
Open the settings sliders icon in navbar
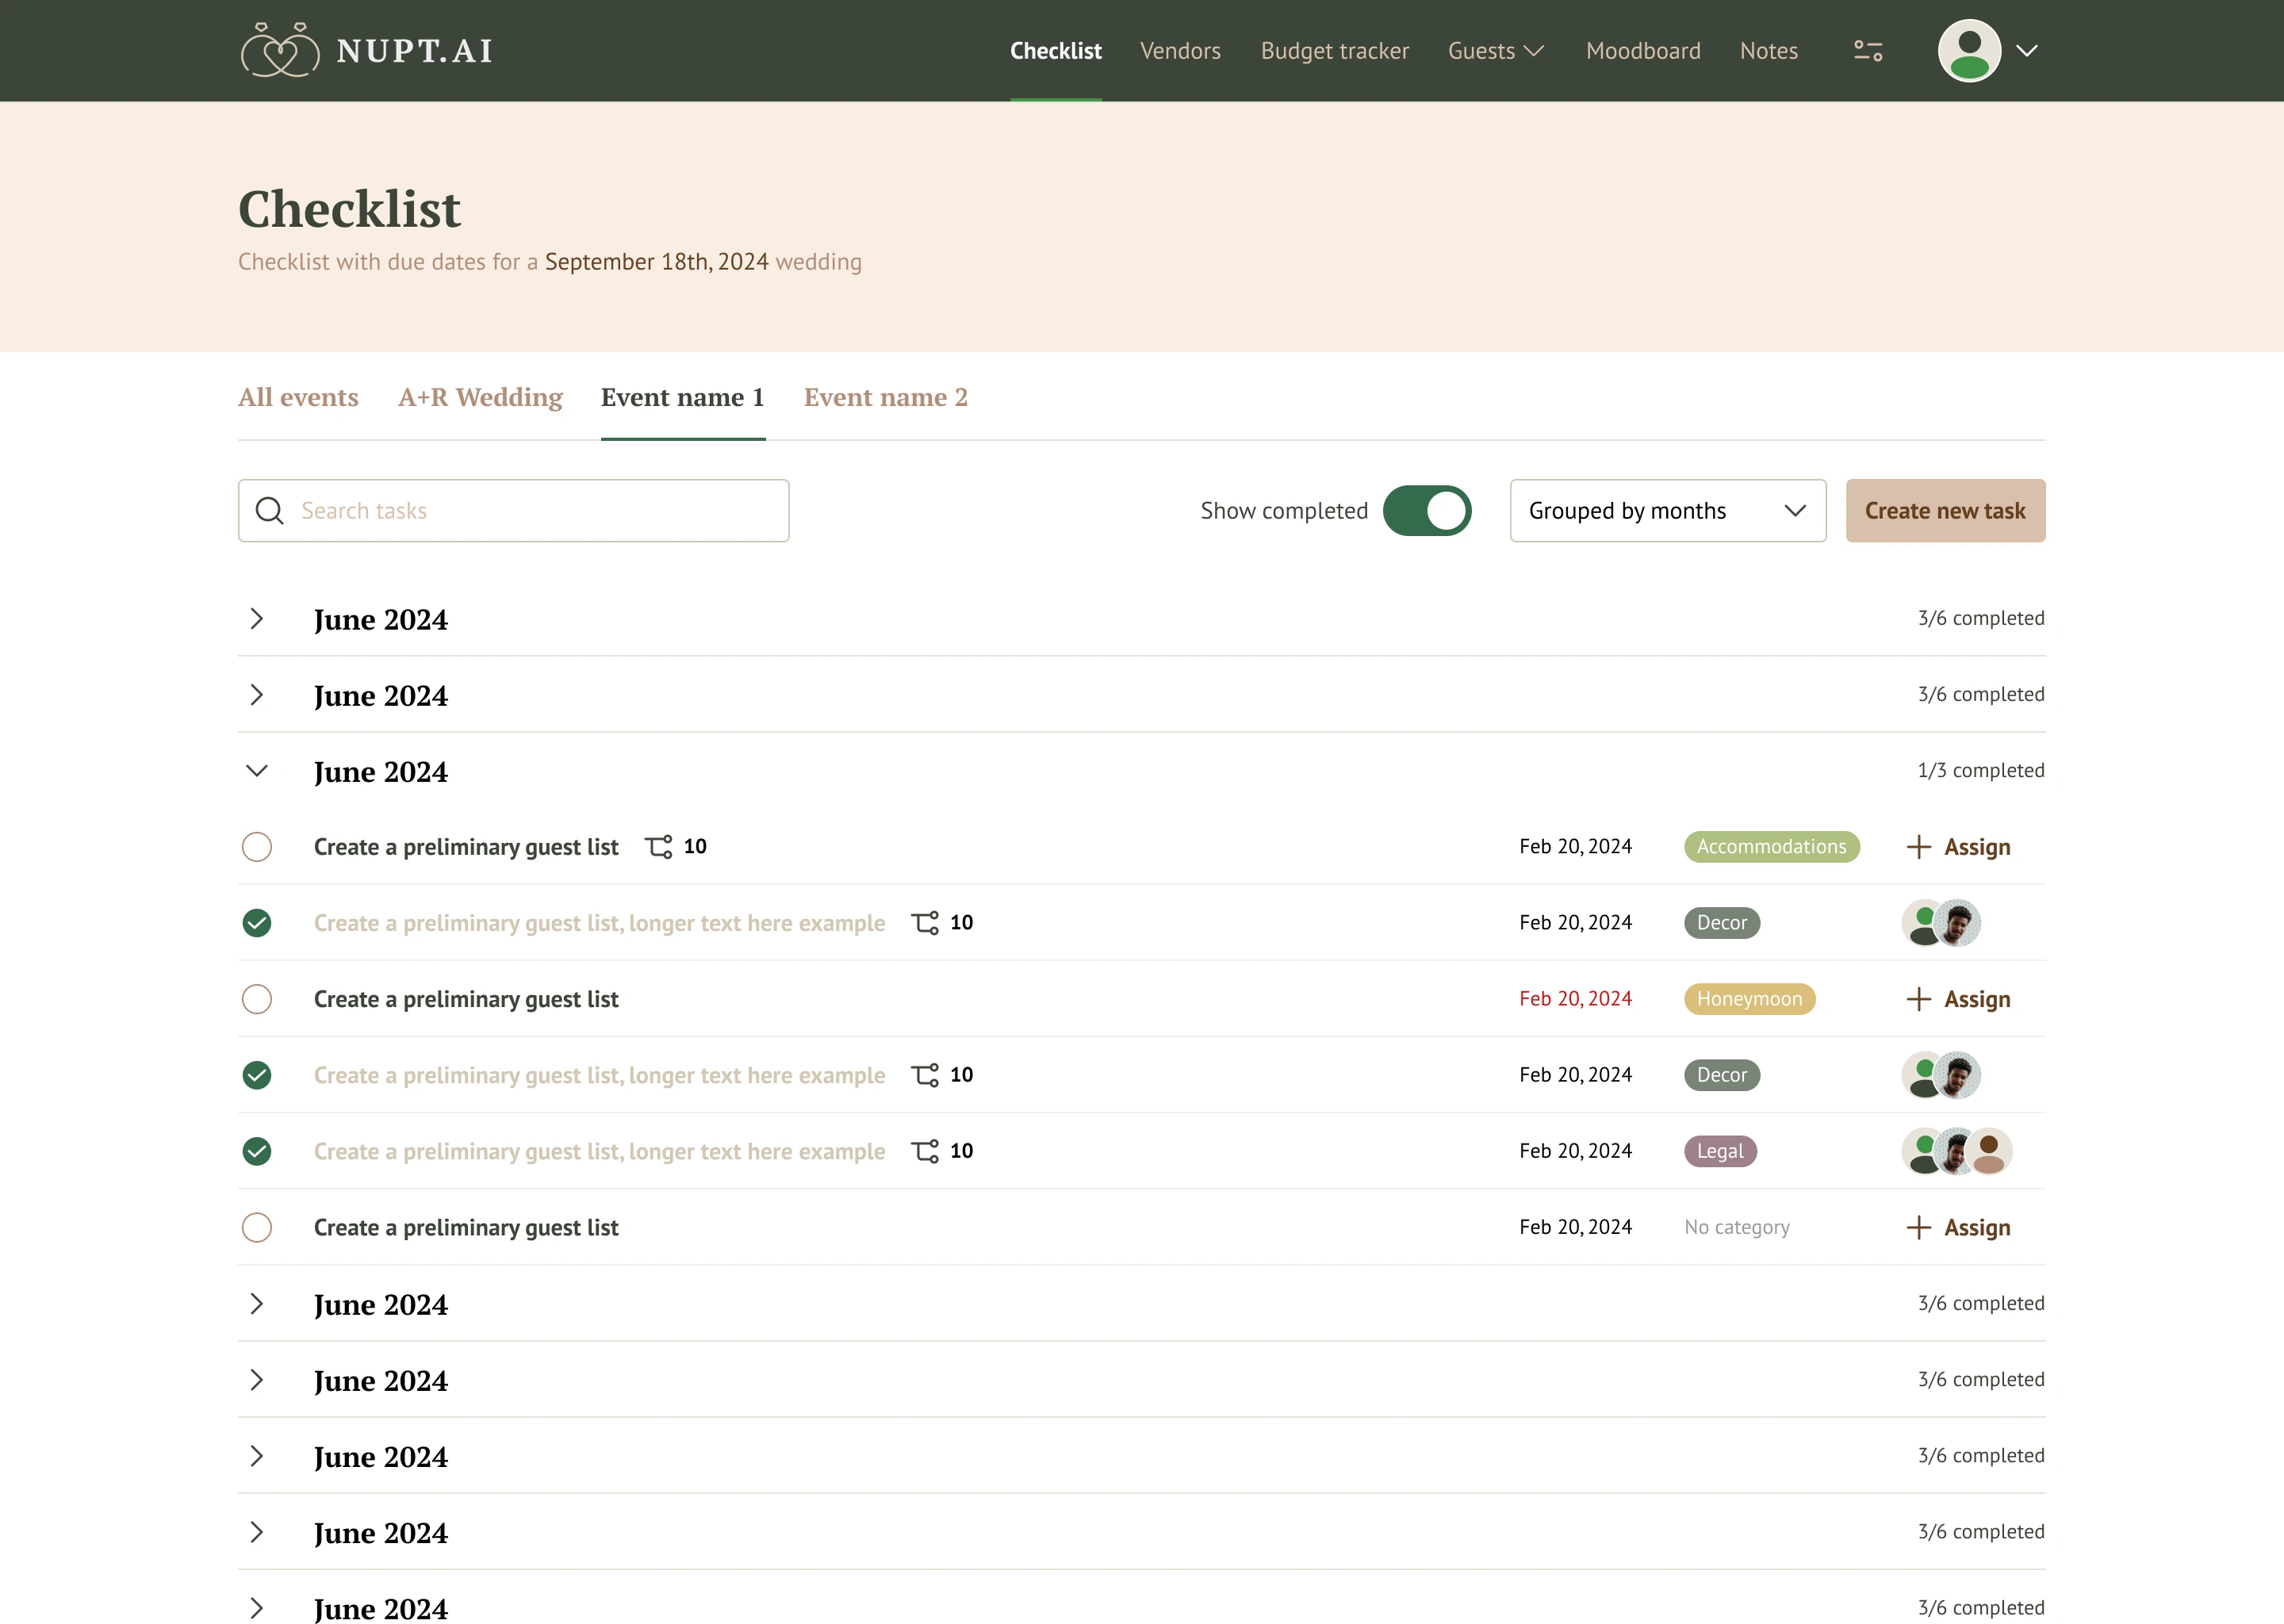point(1867,51)
